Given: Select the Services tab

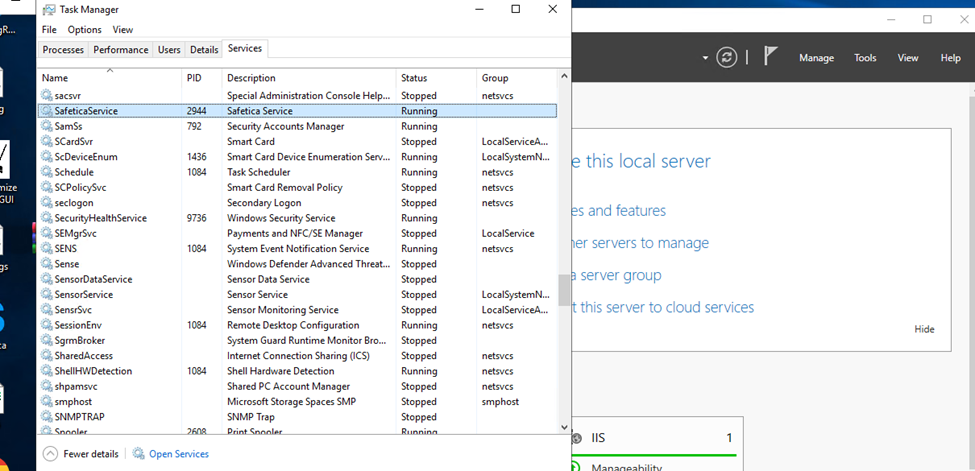Looking at the screenshot, I should pos(245,48).
